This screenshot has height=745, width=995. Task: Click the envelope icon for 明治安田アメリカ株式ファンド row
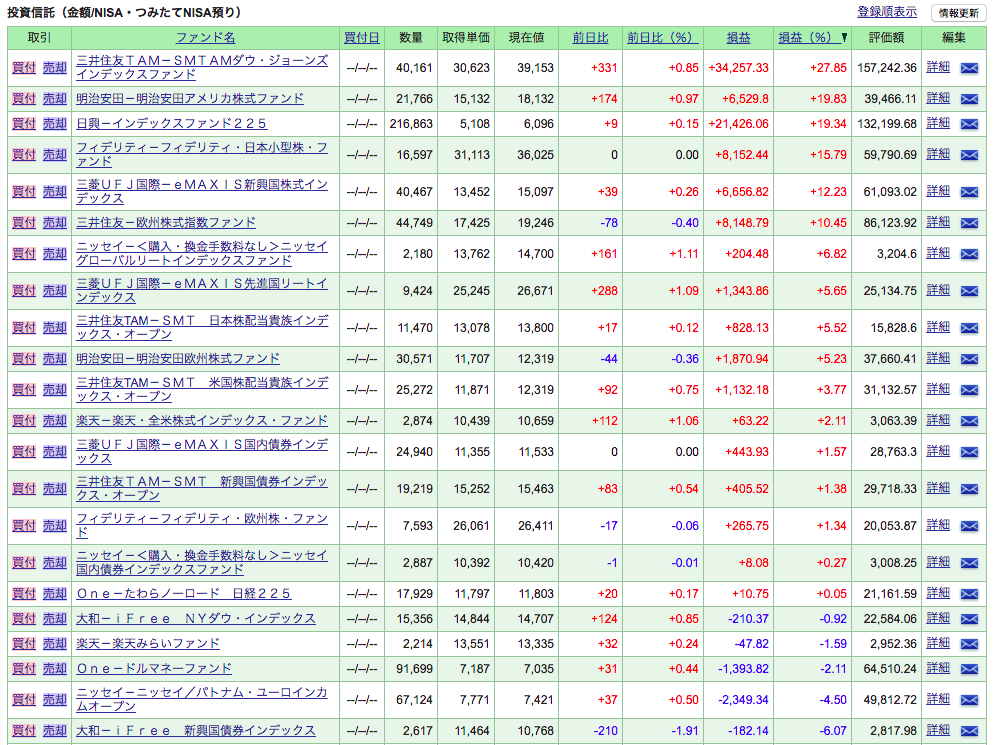pyautogui.click(x=969, y=99)
